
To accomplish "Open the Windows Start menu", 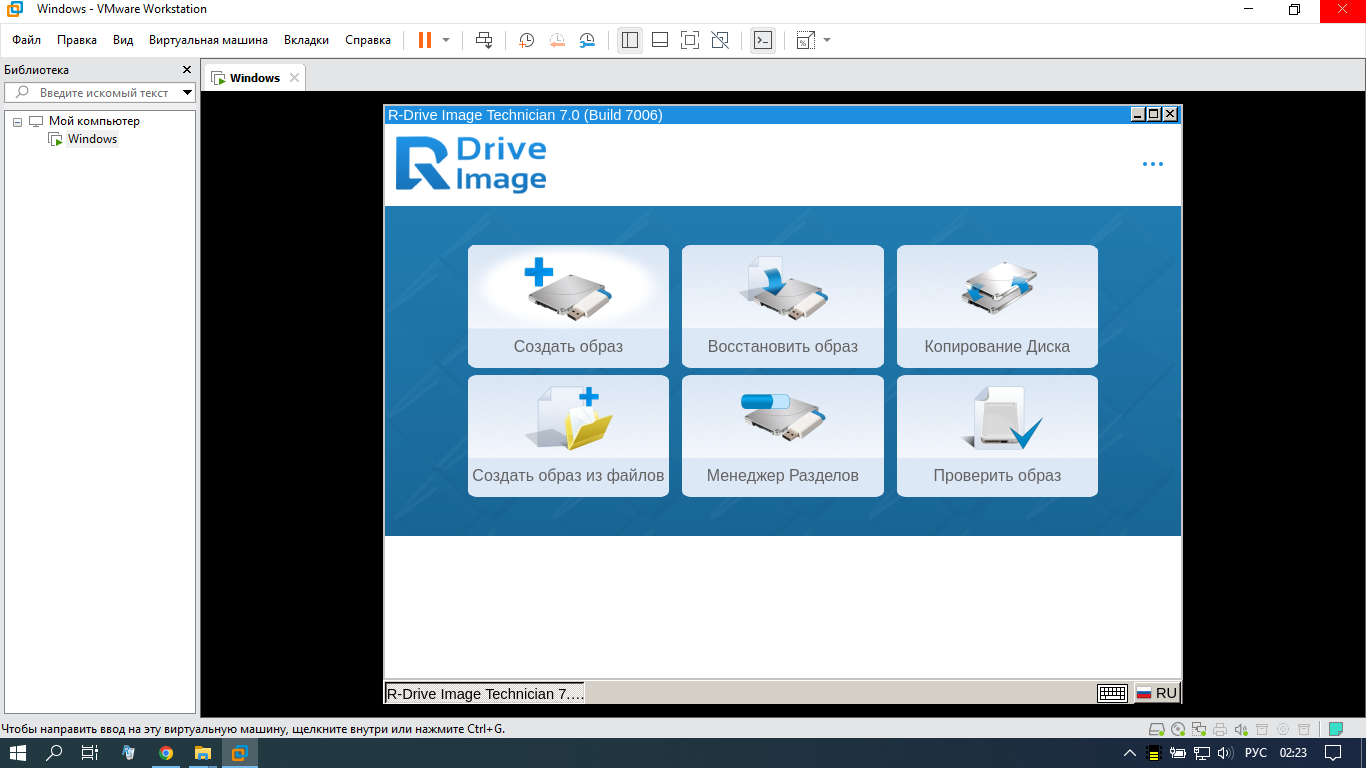I will pos(17,753).
